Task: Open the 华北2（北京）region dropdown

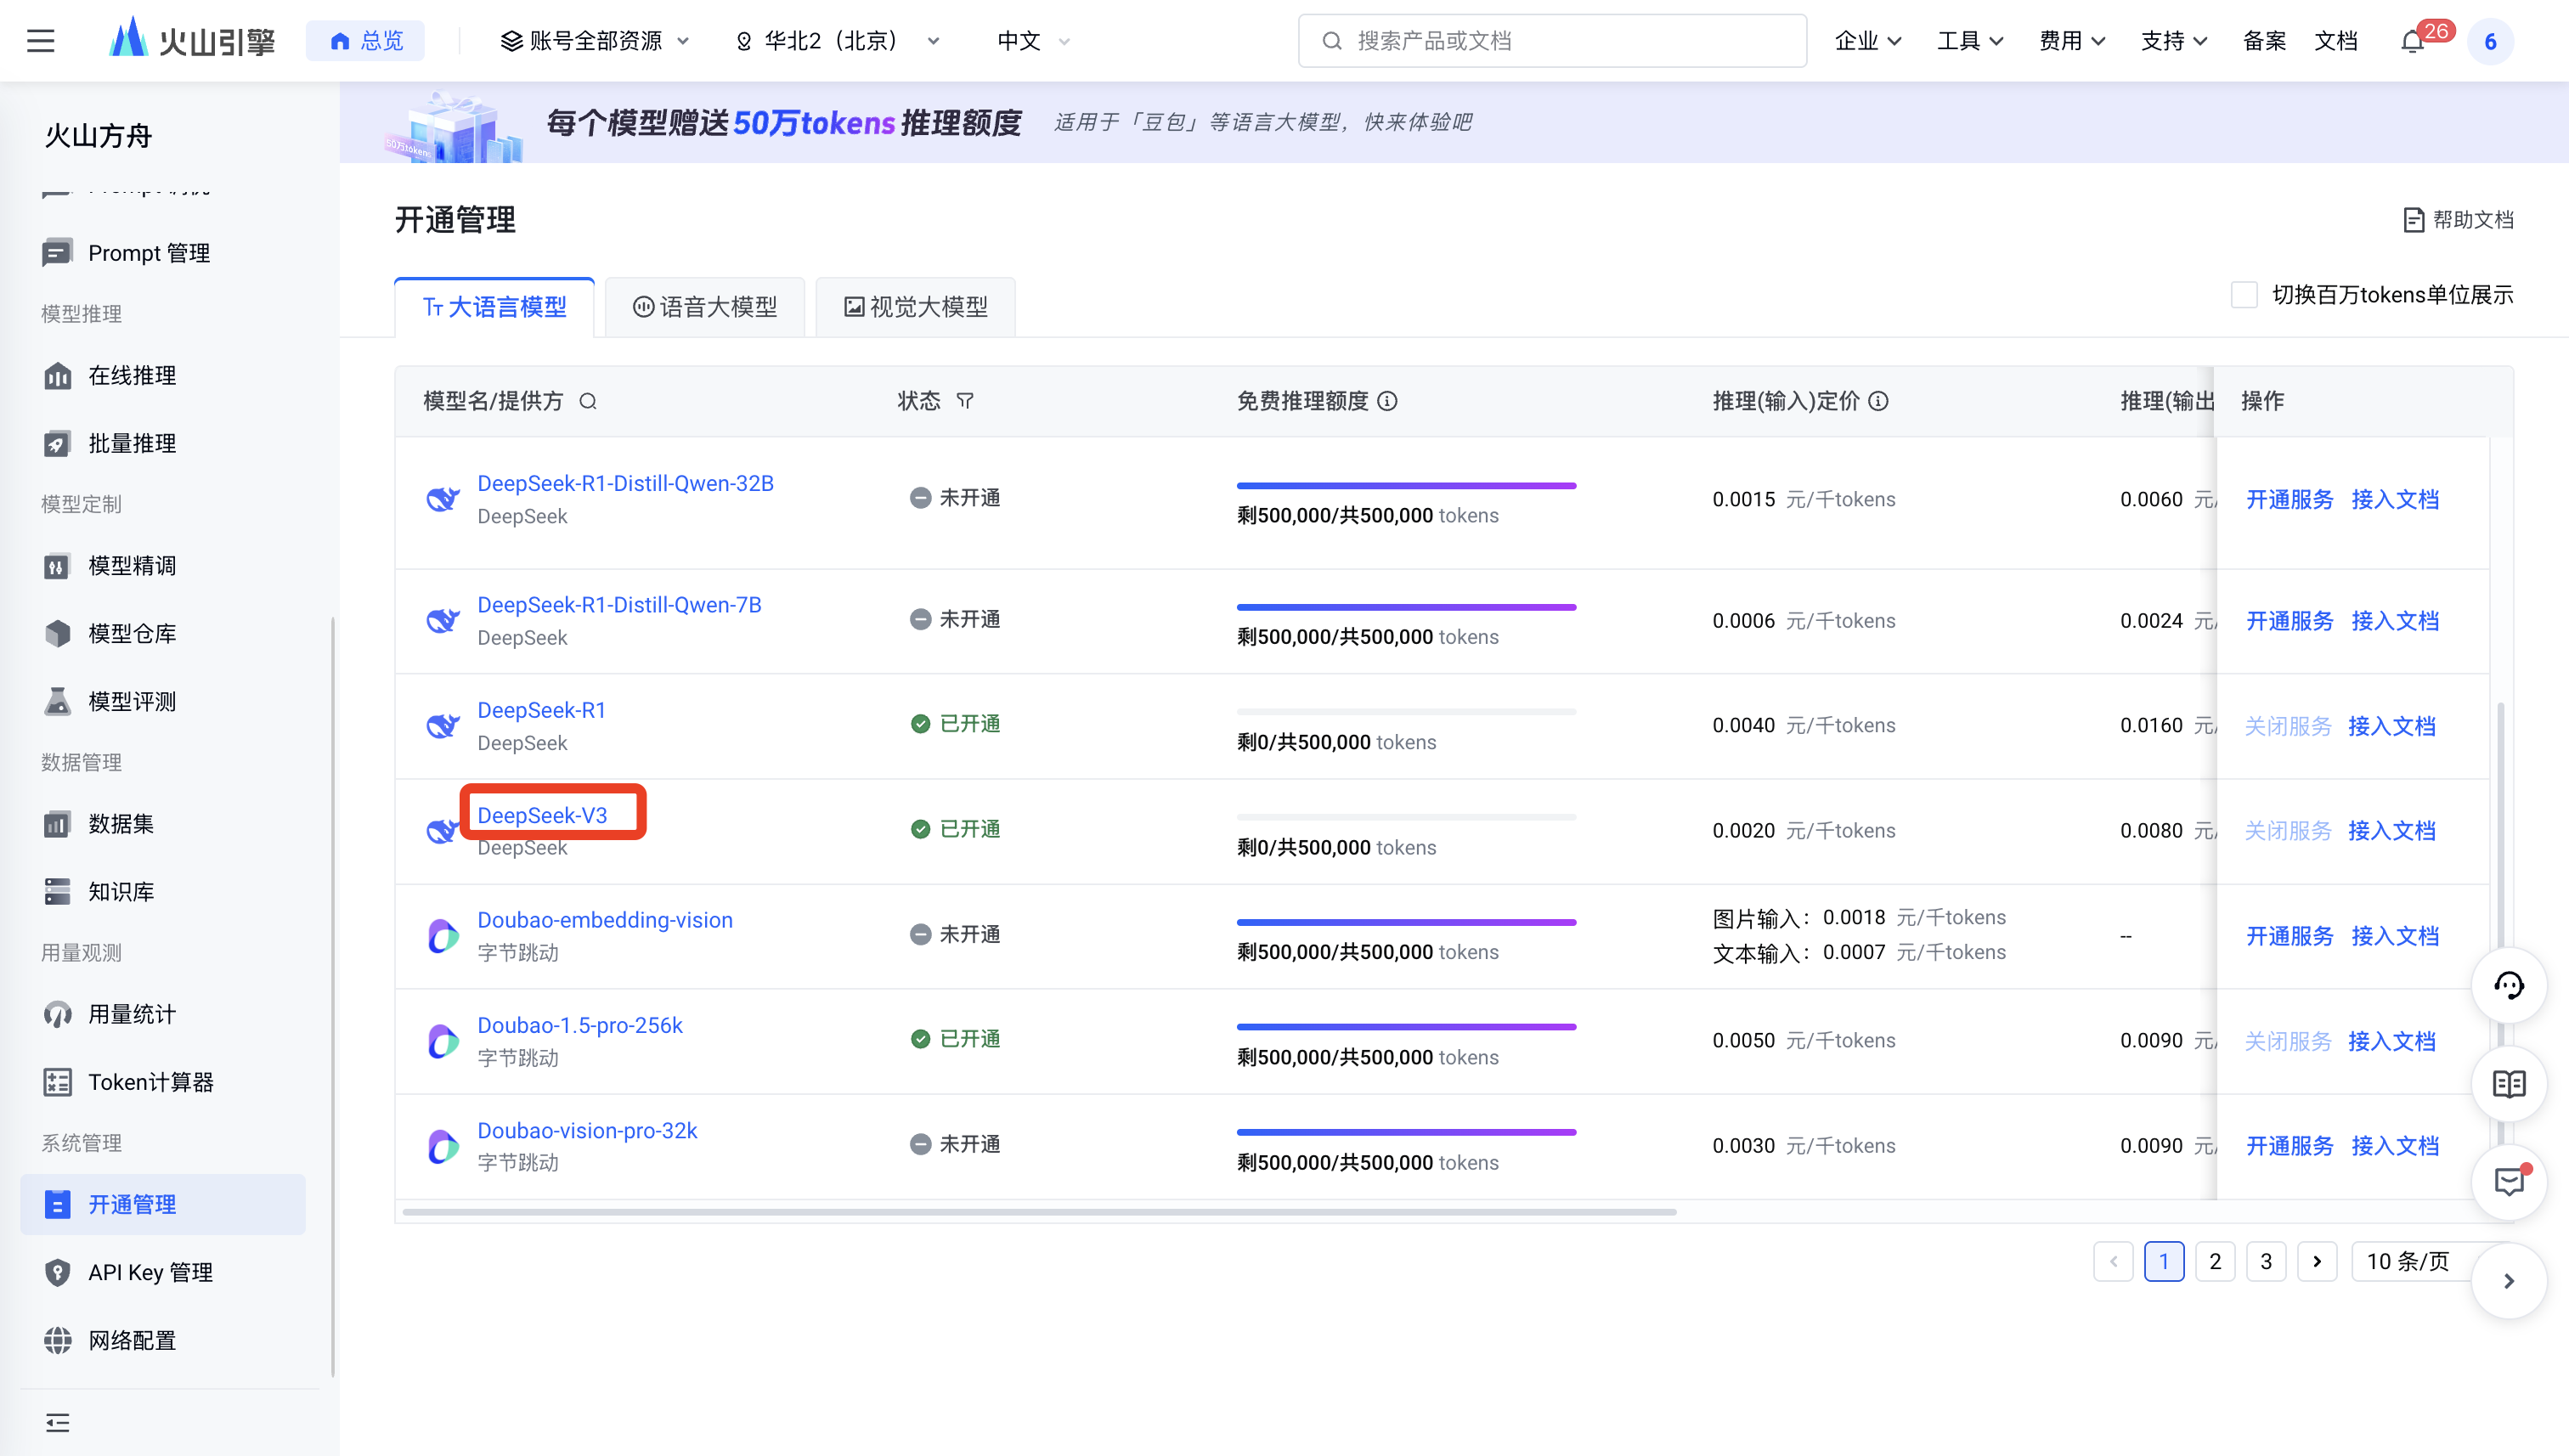Action: [838, 41]
